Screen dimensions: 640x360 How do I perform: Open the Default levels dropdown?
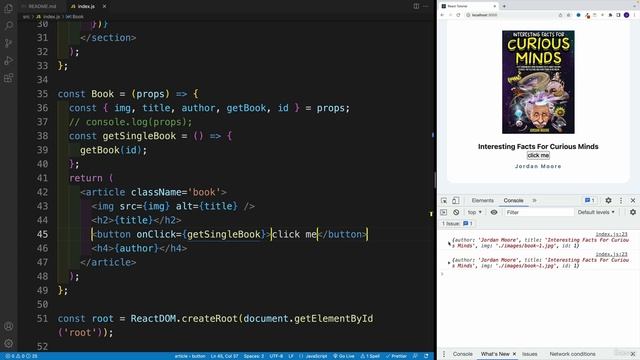596,212
